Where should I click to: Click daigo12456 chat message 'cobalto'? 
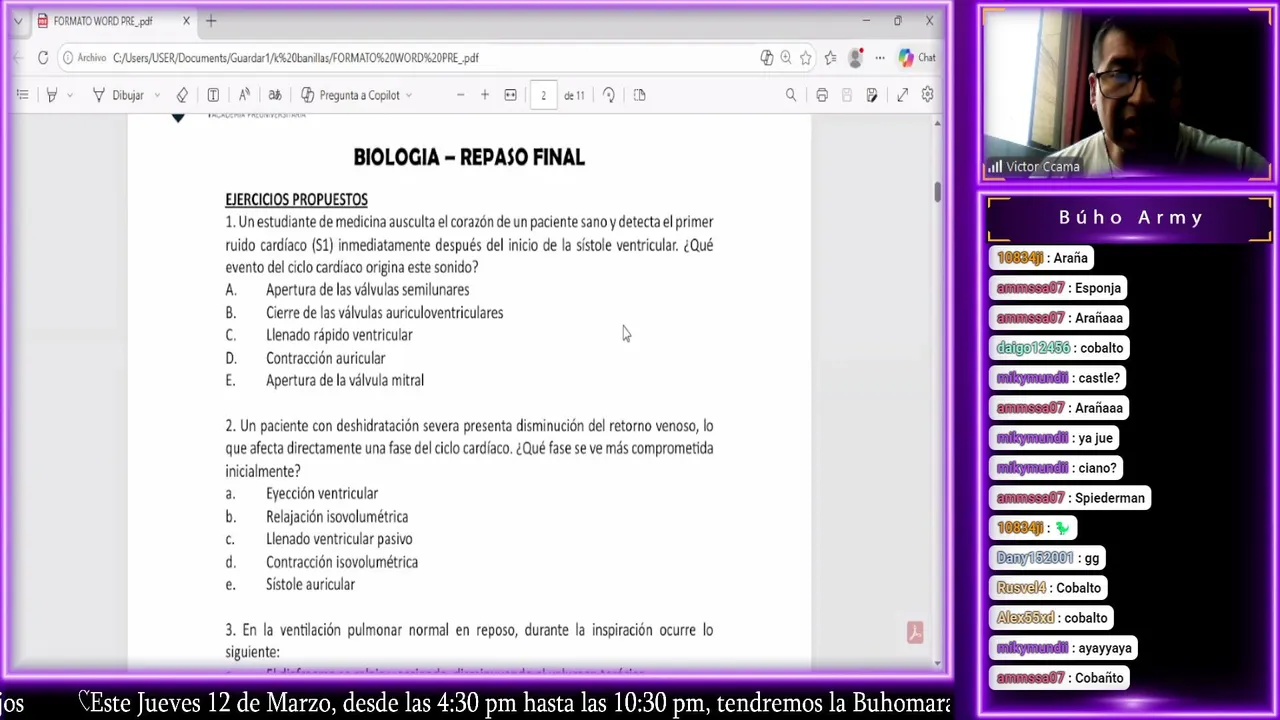pyautogui.click(x=1060, y=348)
